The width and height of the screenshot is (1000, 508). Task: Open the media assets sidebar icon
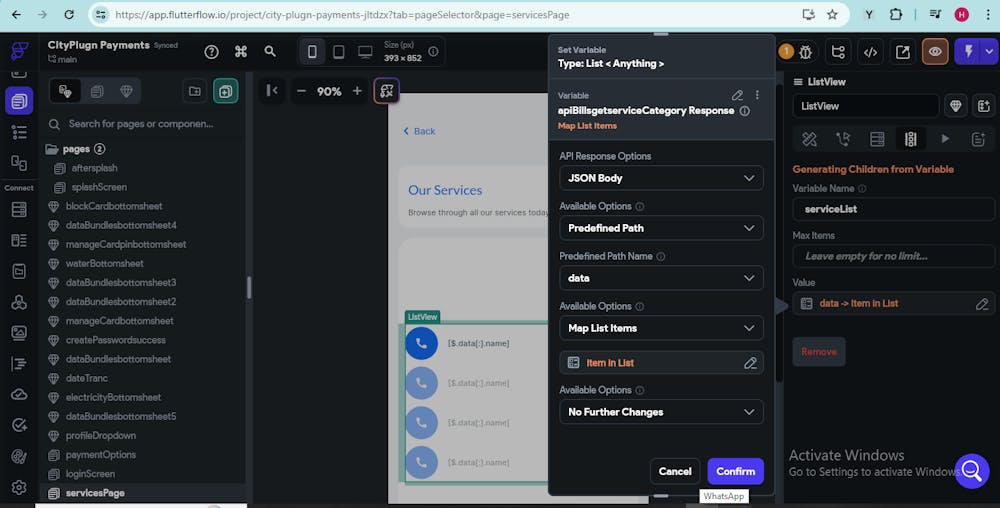[x=19, y=333]
